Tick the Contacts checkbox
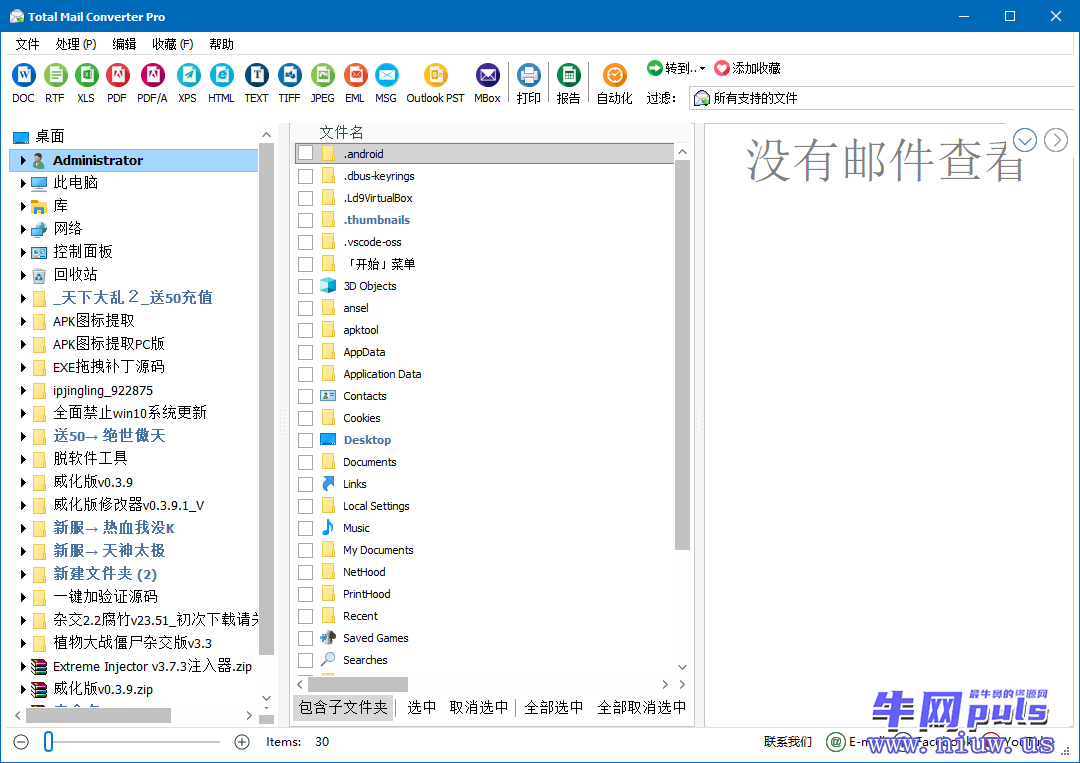The height and width of the screenshot is (763, 1080). coord(306,396)
